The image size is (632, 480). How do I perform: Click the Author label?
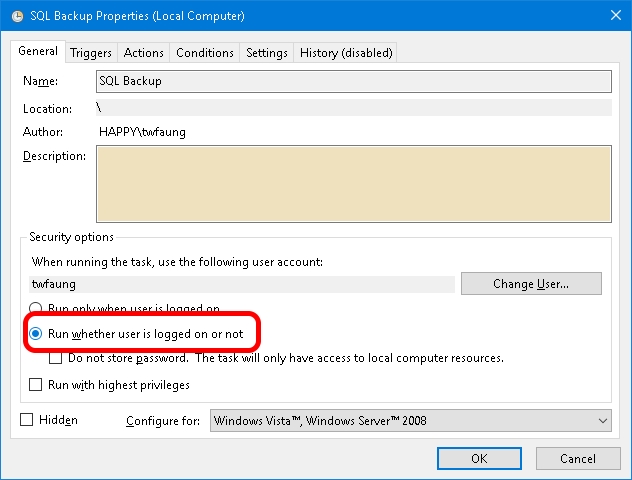point(43,132)
